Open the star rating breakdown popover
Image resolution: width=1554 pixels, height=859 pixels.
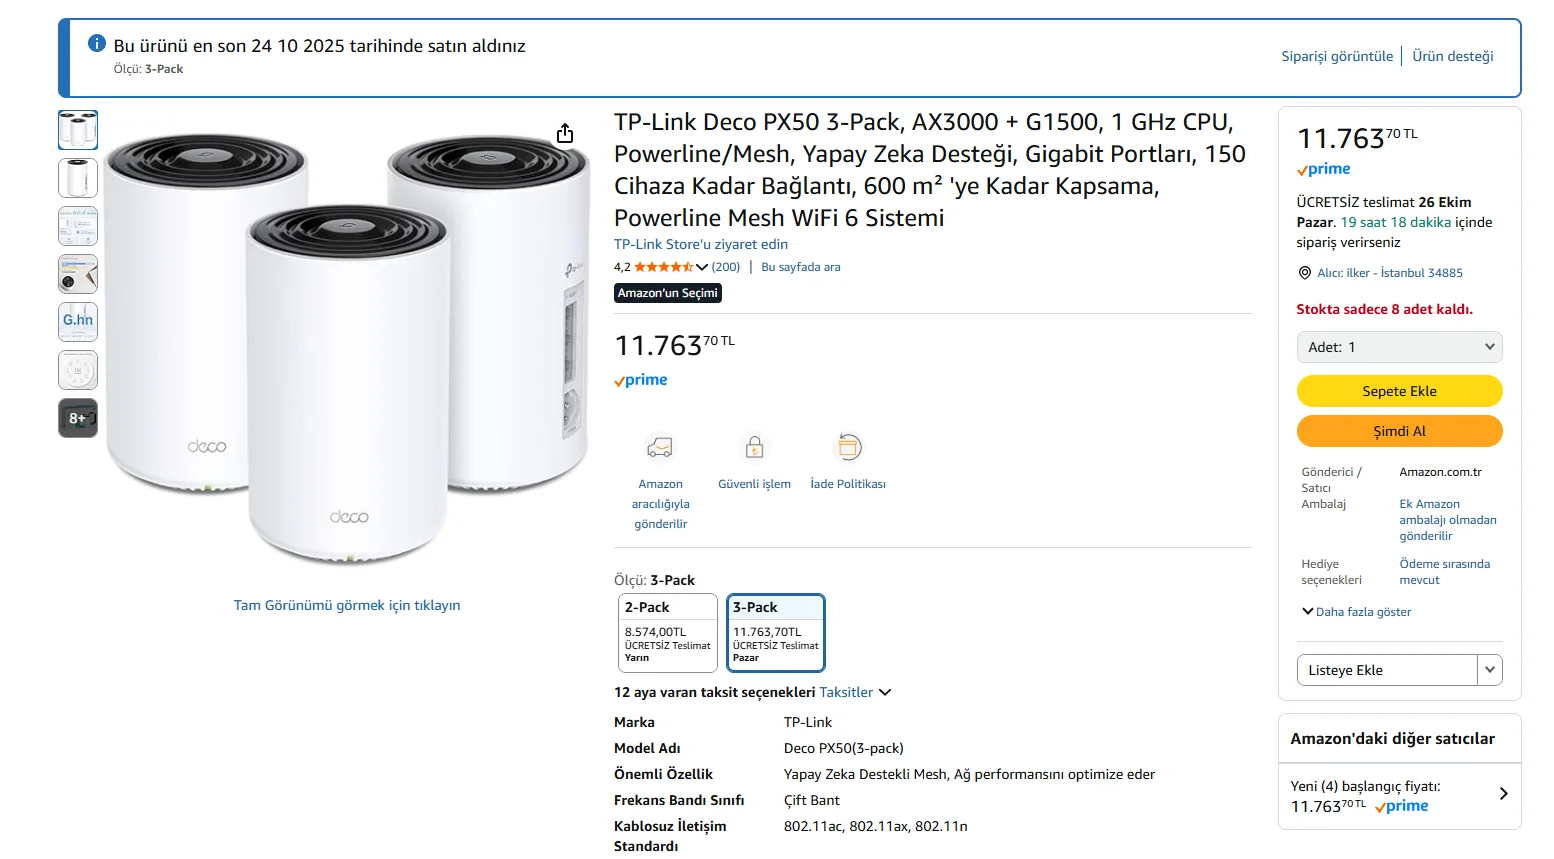pyautogui.click(x=702, y=267)
